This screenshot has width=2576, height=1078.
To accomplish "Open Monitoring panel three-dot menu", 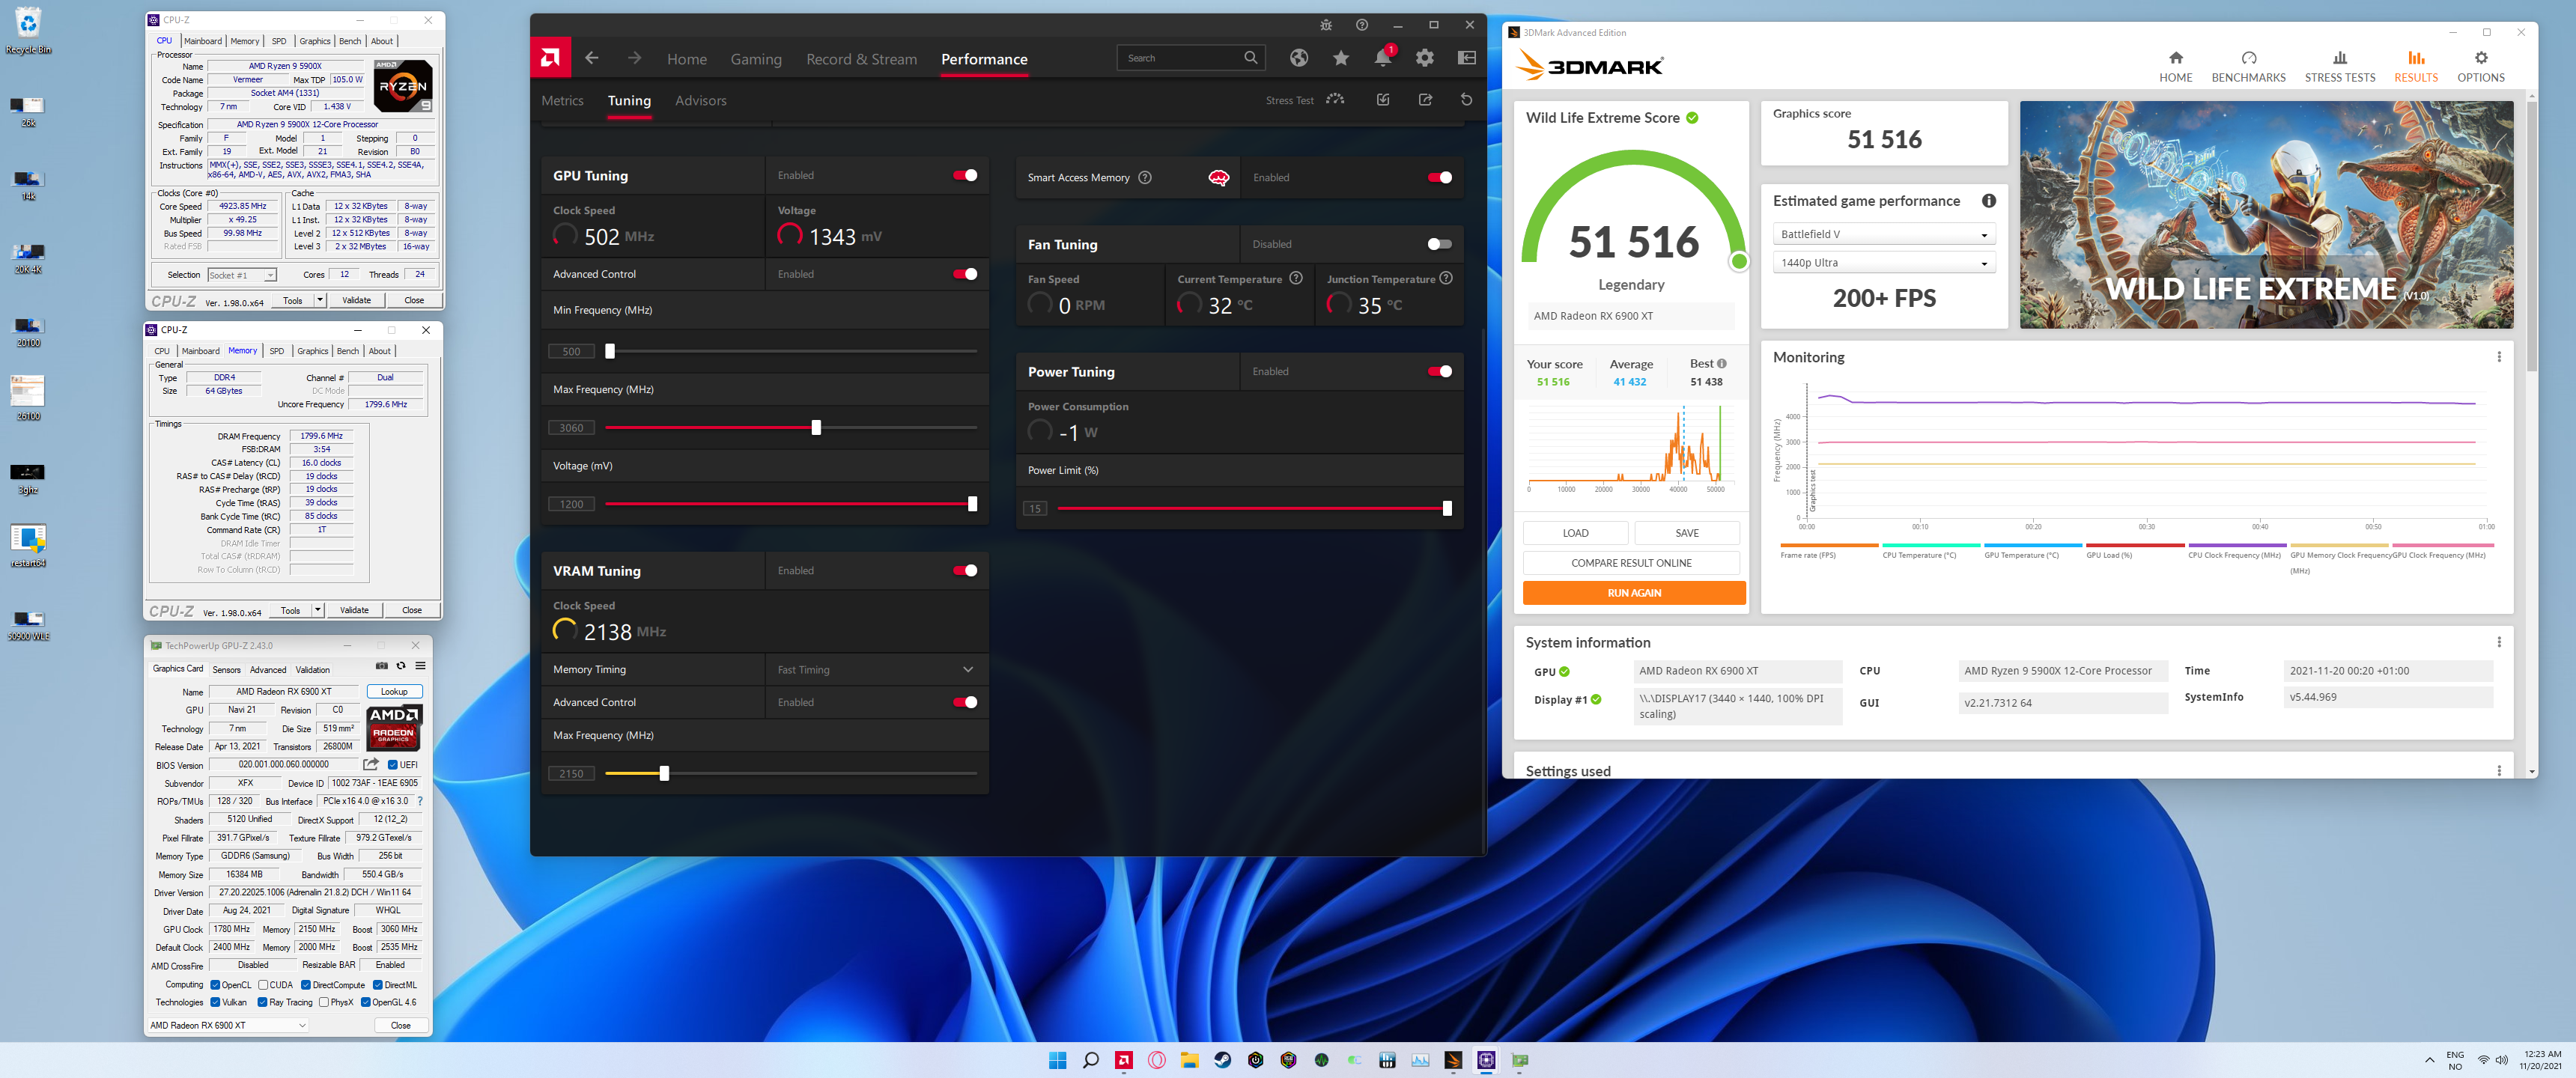I will click(2498, 357).
